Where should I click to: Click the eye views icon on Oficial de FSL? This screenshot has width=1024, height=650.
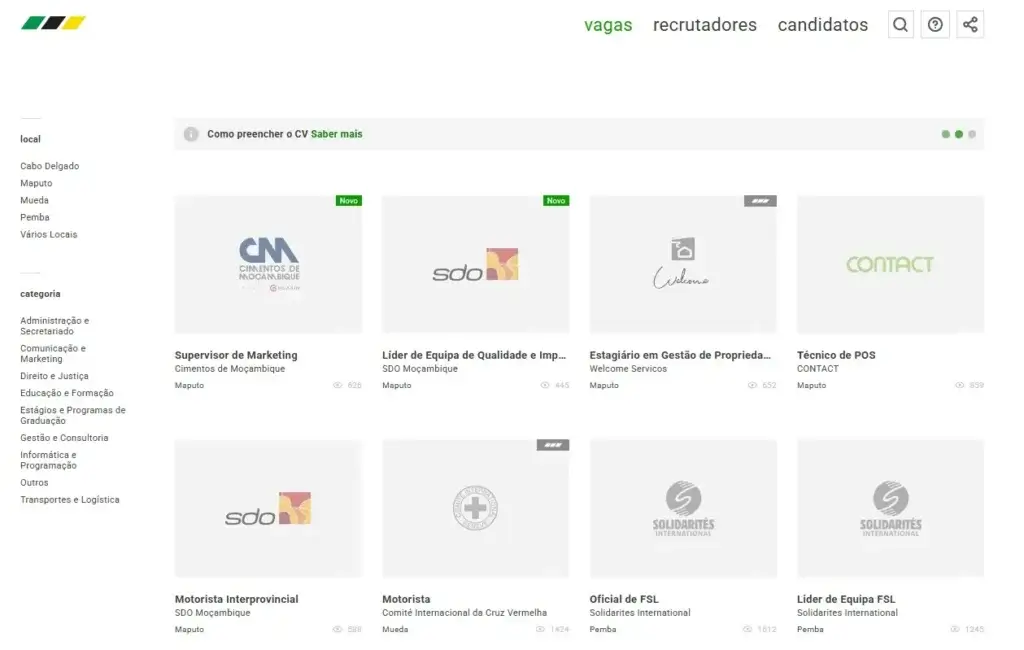(747, 630)
